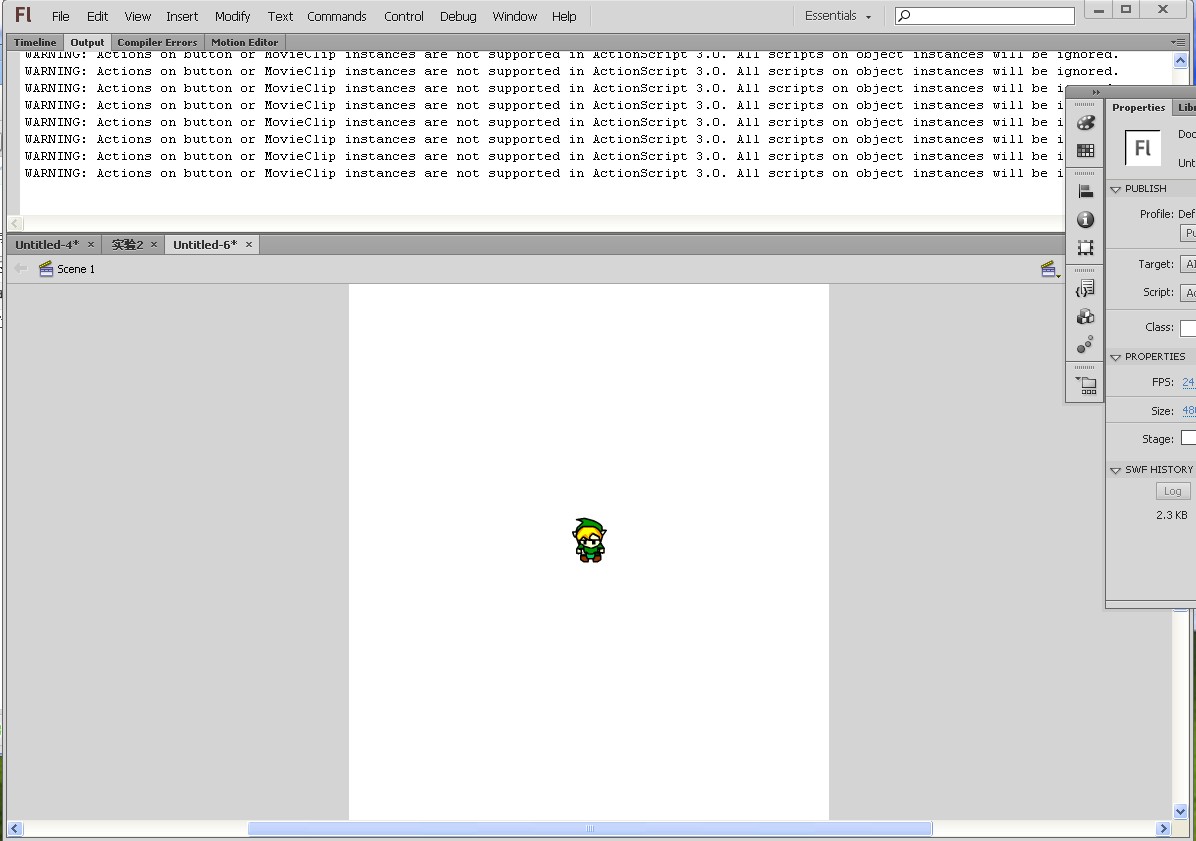The height and width of the screenshot is (841, 1196).
Task: Open the Info panel icon
Action: (1085, 220)
